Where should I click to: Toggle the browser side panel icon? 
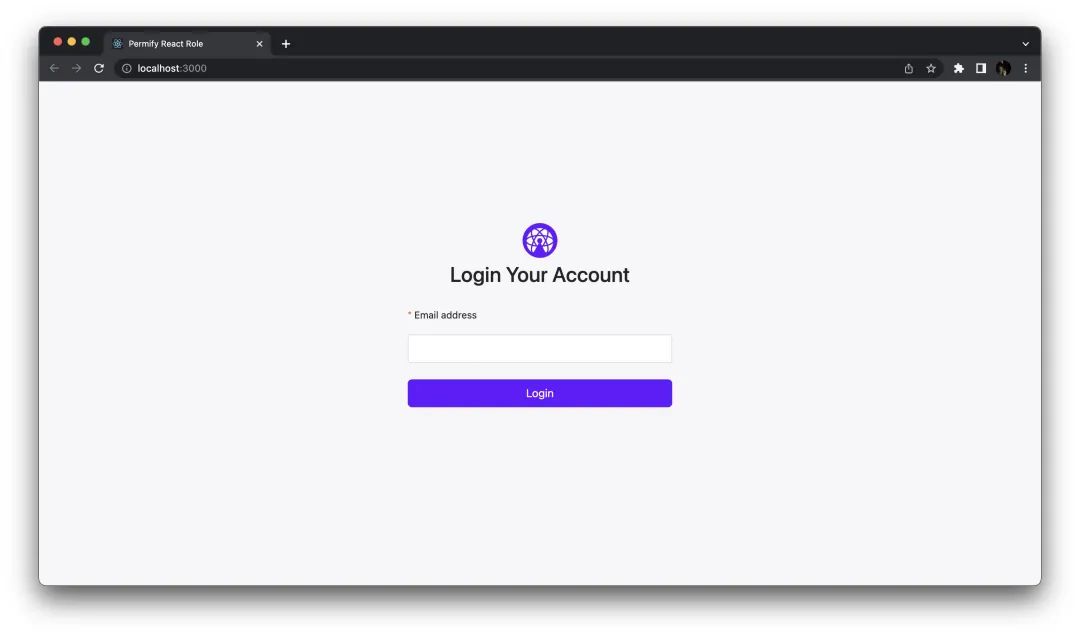[x=981, y=68]
